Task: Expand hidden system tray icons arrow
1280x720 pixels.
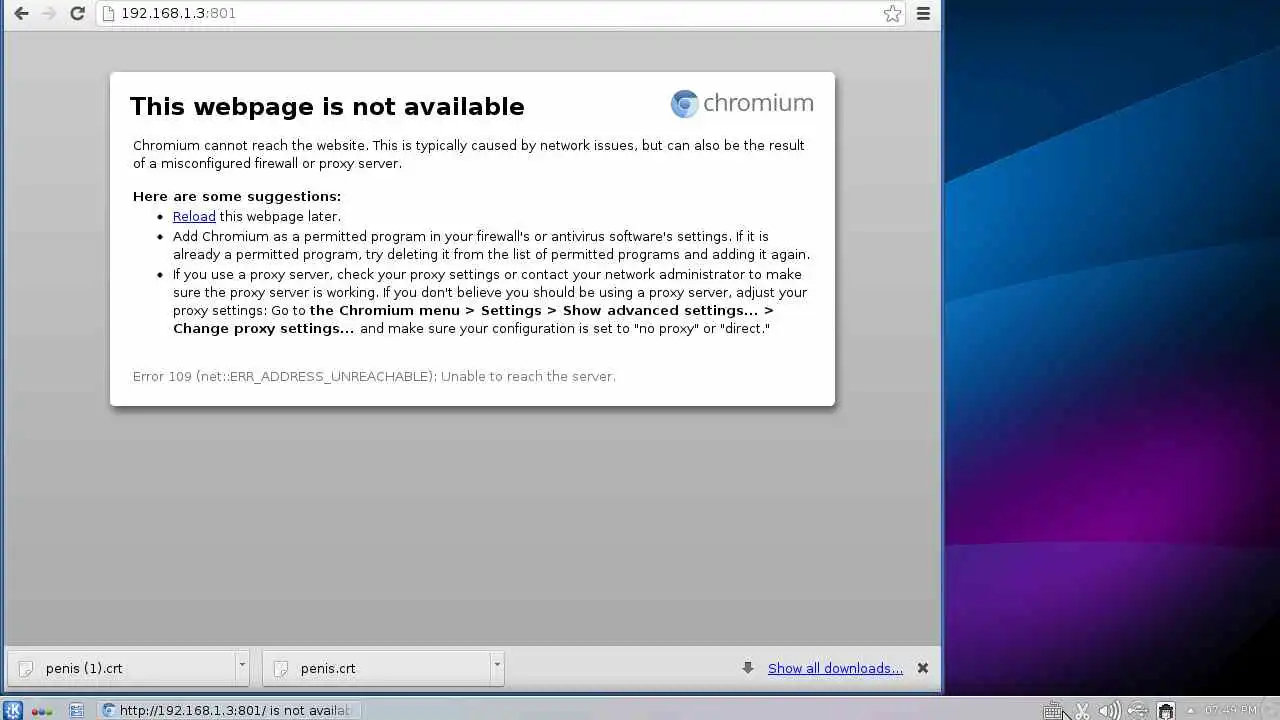Action: 1190,711
